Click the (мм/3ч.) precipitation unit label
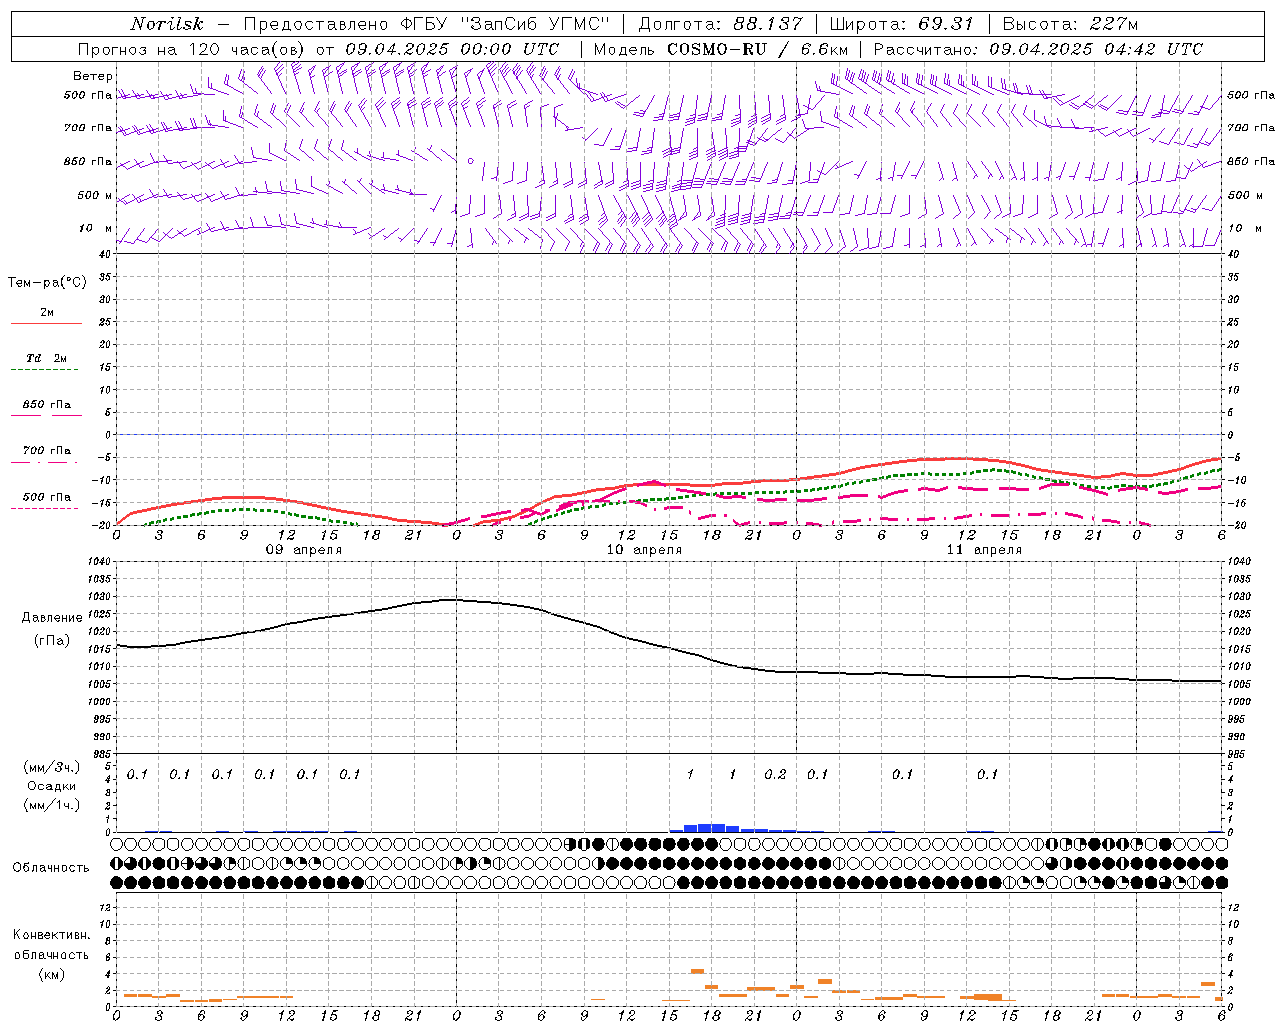Screen dimensions: 1280x1024 click(x=52, y=768)
